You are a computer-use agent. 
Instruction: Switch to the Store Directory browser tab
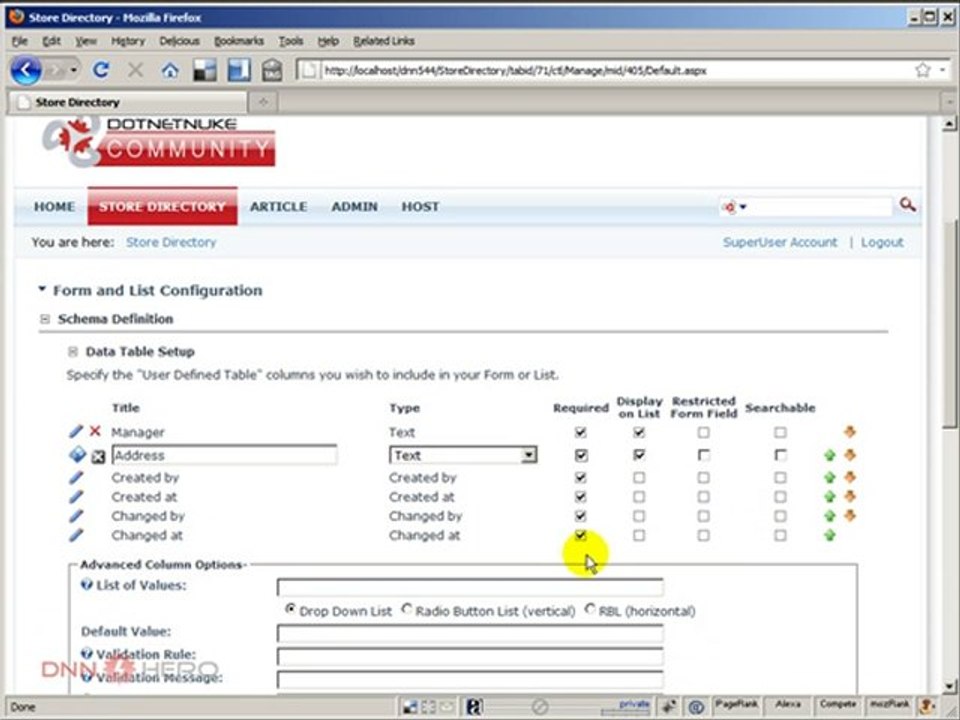coord(129,102)
